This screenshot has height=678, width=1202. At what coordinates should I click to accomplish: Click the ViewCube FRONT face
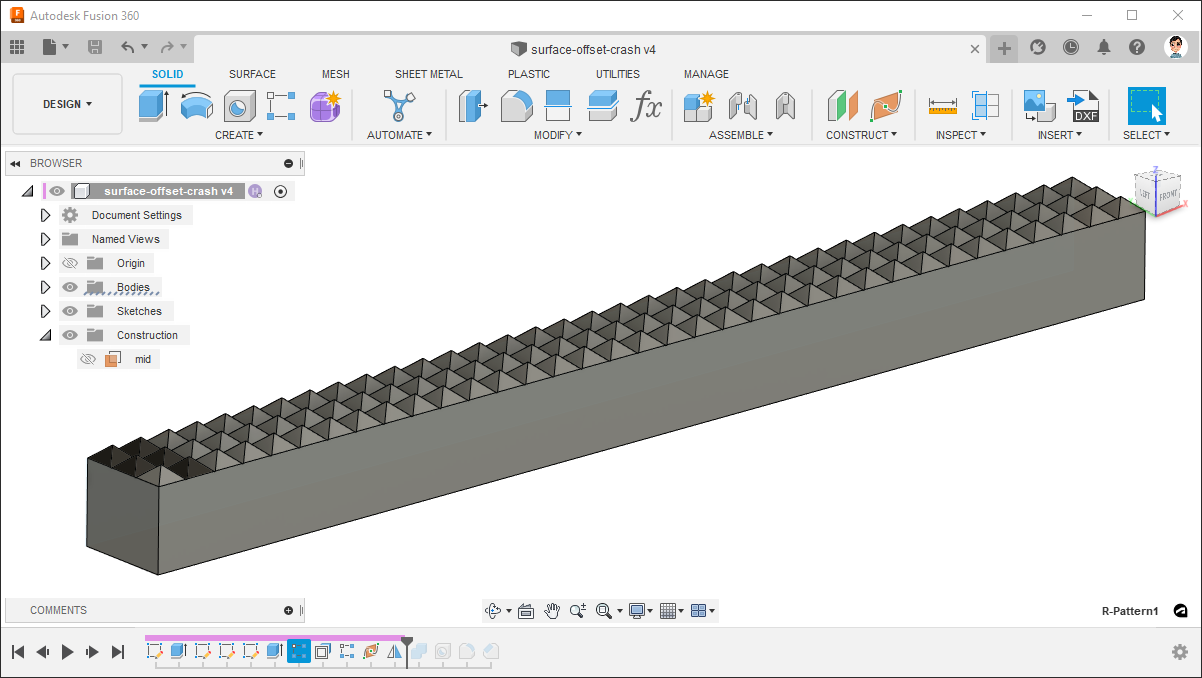[1167, 196]
